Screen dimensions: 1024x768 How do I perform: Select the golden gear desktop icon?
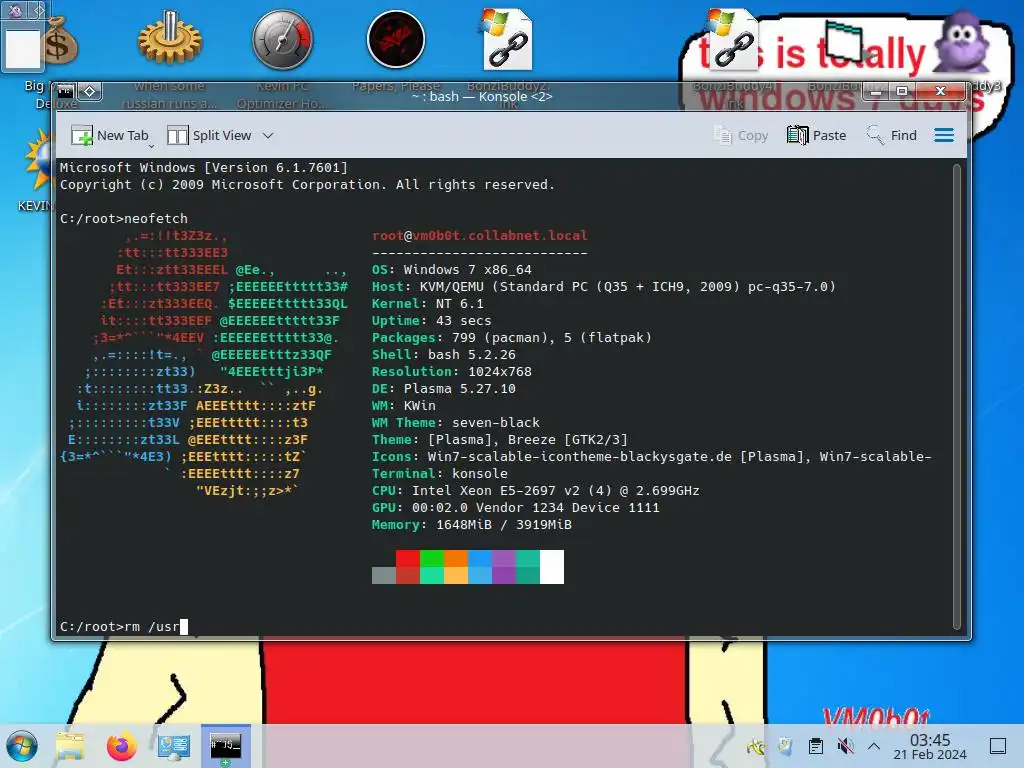tap(170, 39)
